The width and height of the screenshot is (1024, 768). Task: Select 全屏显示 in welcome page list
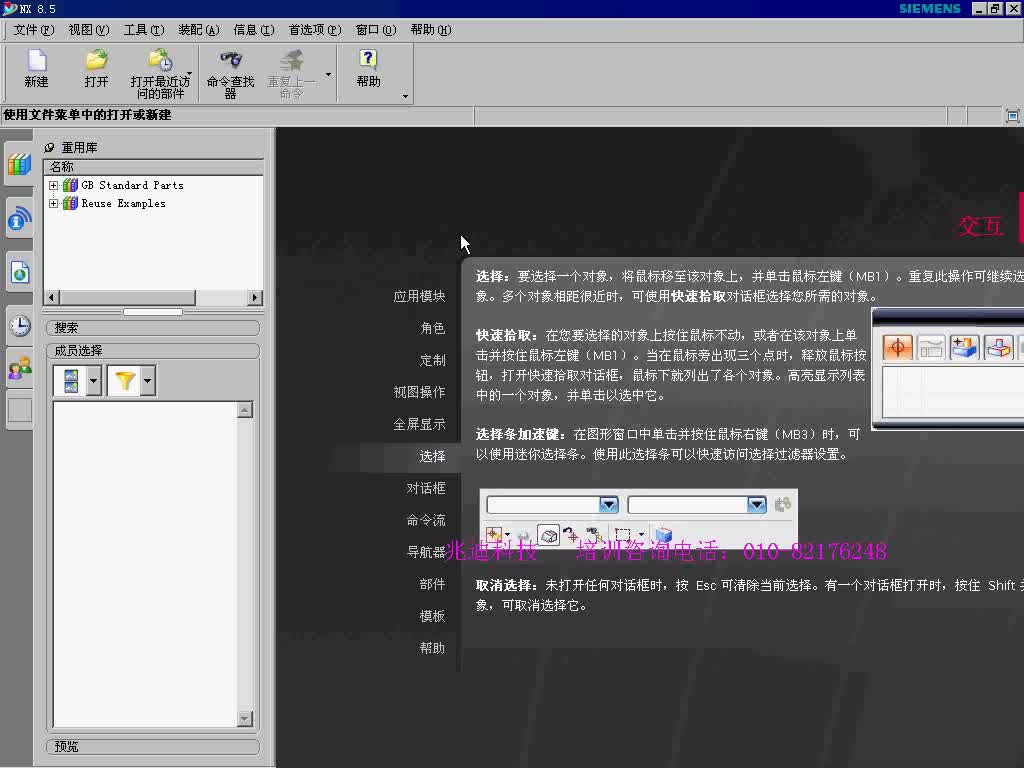[x=419, y=424]
